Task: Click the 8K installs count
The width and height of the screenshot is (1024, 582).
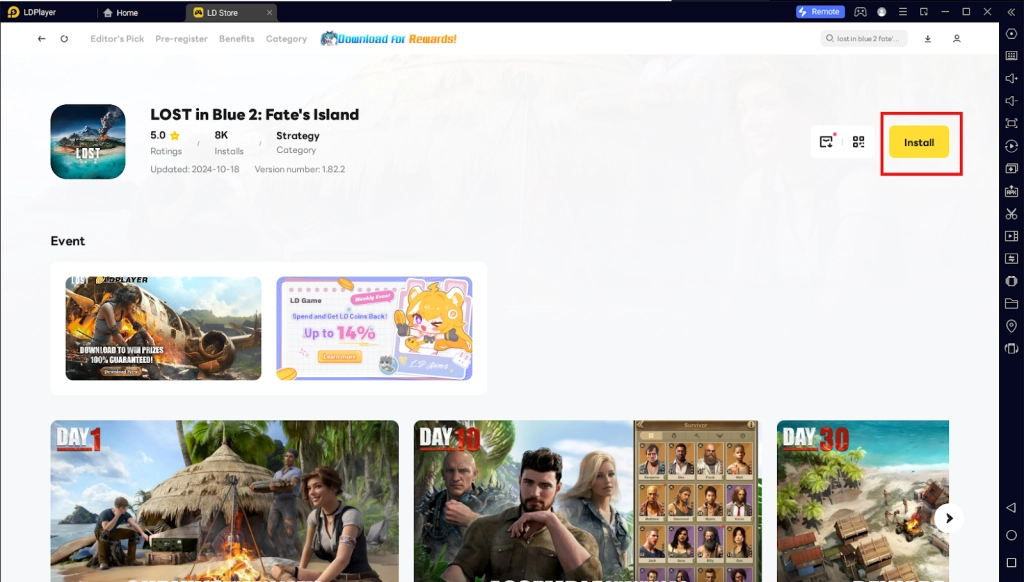Action: click(x=221, y=135)
